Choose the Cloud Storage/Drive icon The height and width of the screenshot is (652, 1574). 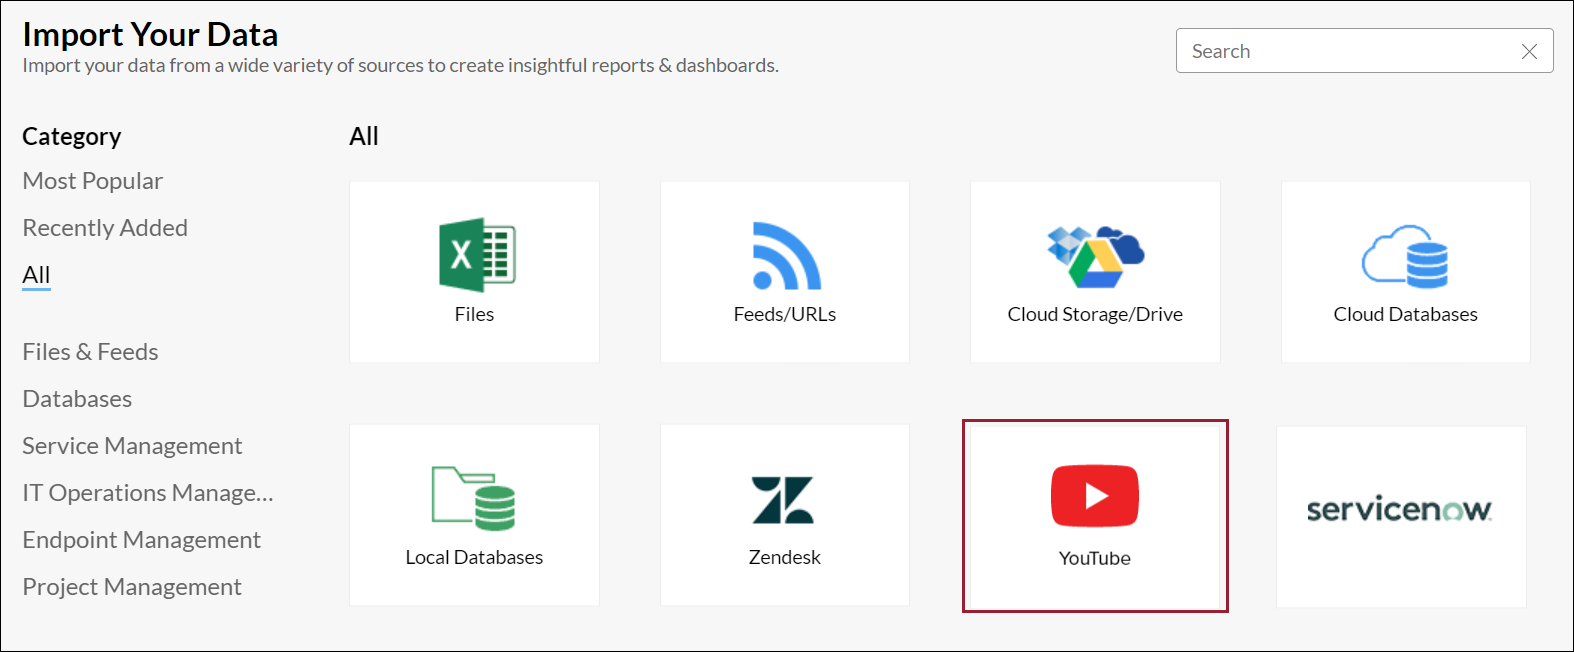pyautogui.click(x=1095, y=256)
